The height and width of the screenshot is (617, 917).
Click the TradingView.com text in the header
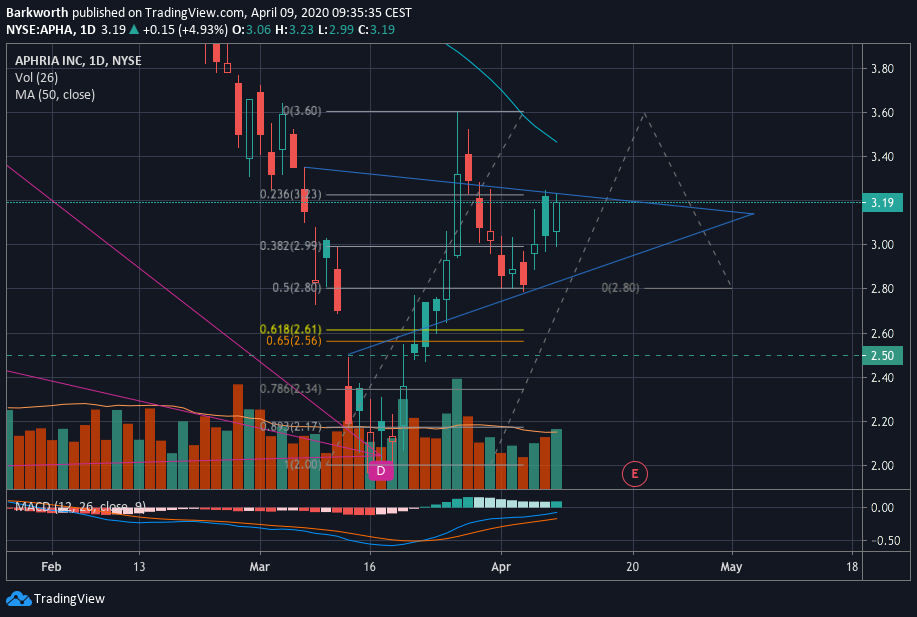coord(195,12)
